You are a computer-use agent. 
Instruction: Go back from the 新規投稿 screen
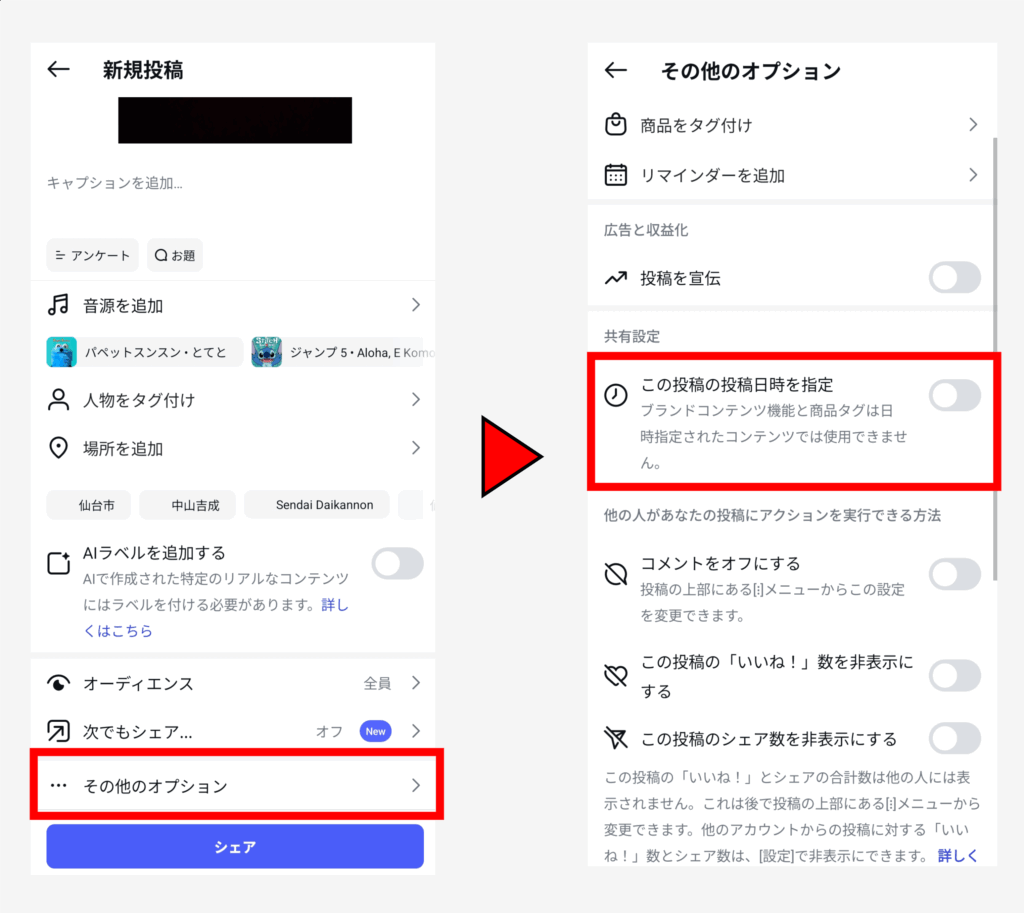[59, 69]
